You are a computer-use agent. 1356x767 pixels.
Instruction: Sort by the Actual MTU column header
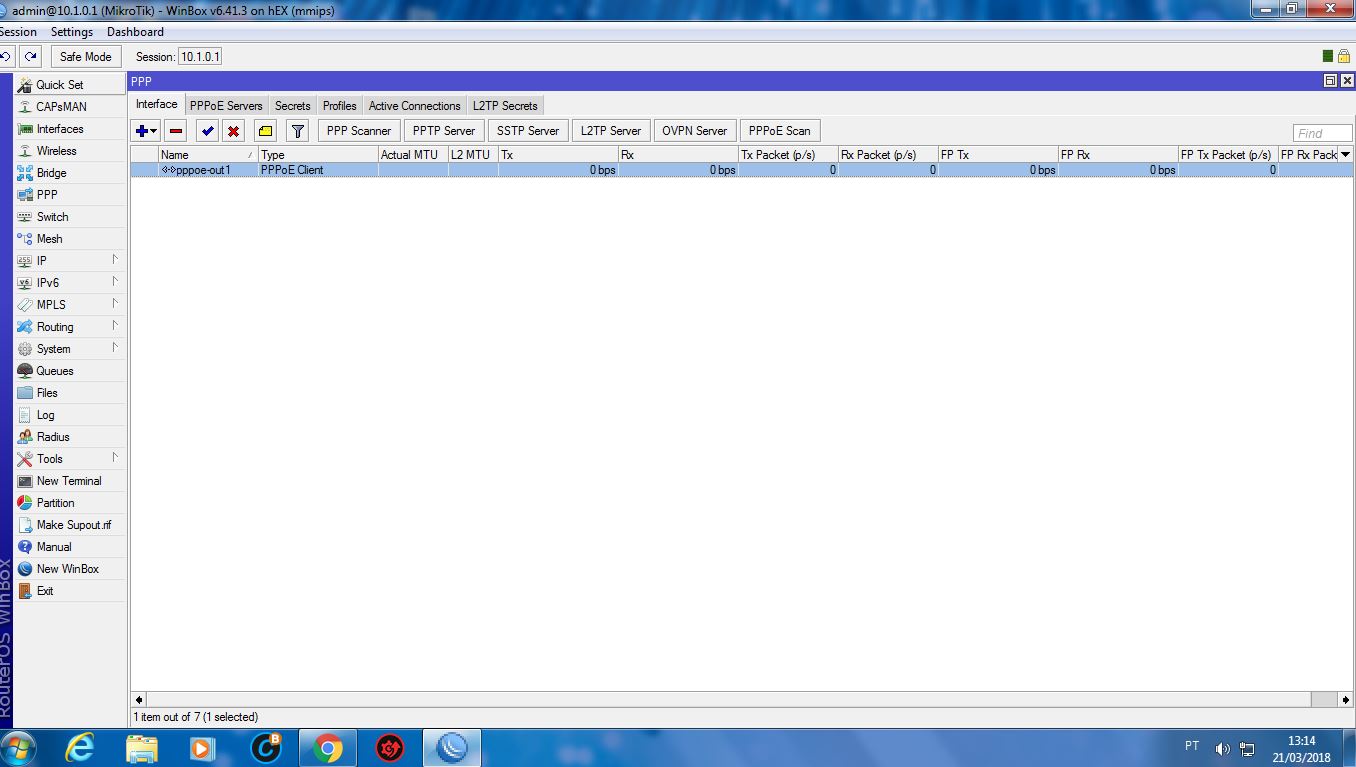pyautogui.click(x=413, y=155)
